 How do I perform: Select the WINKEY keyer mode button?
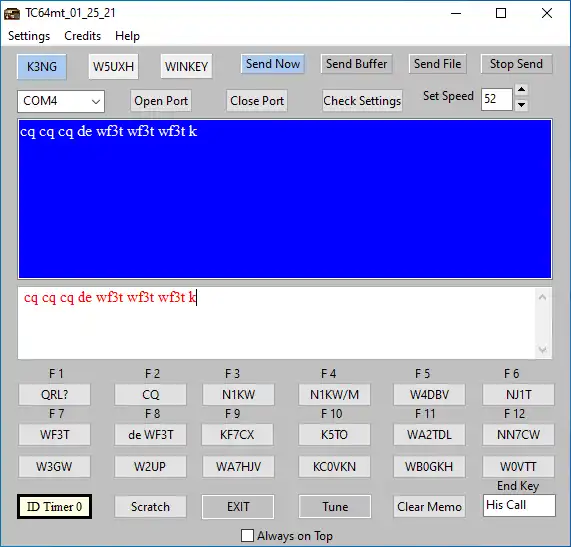(186, 67)
